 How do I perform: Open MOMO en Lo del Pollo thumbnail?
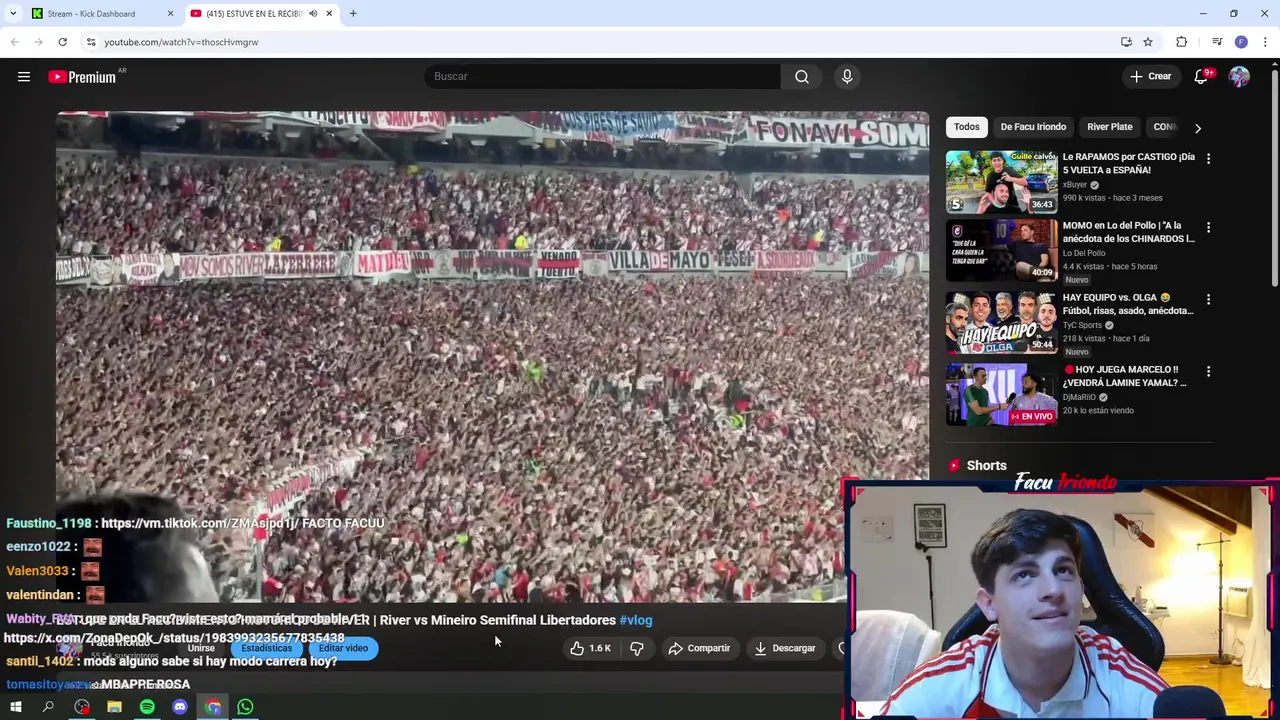(1001, 251)
